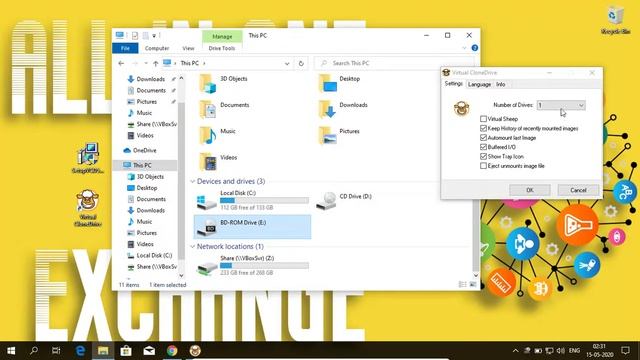Open the Windows Start menu
Screen dimensions: 640x360
[11, 351]
